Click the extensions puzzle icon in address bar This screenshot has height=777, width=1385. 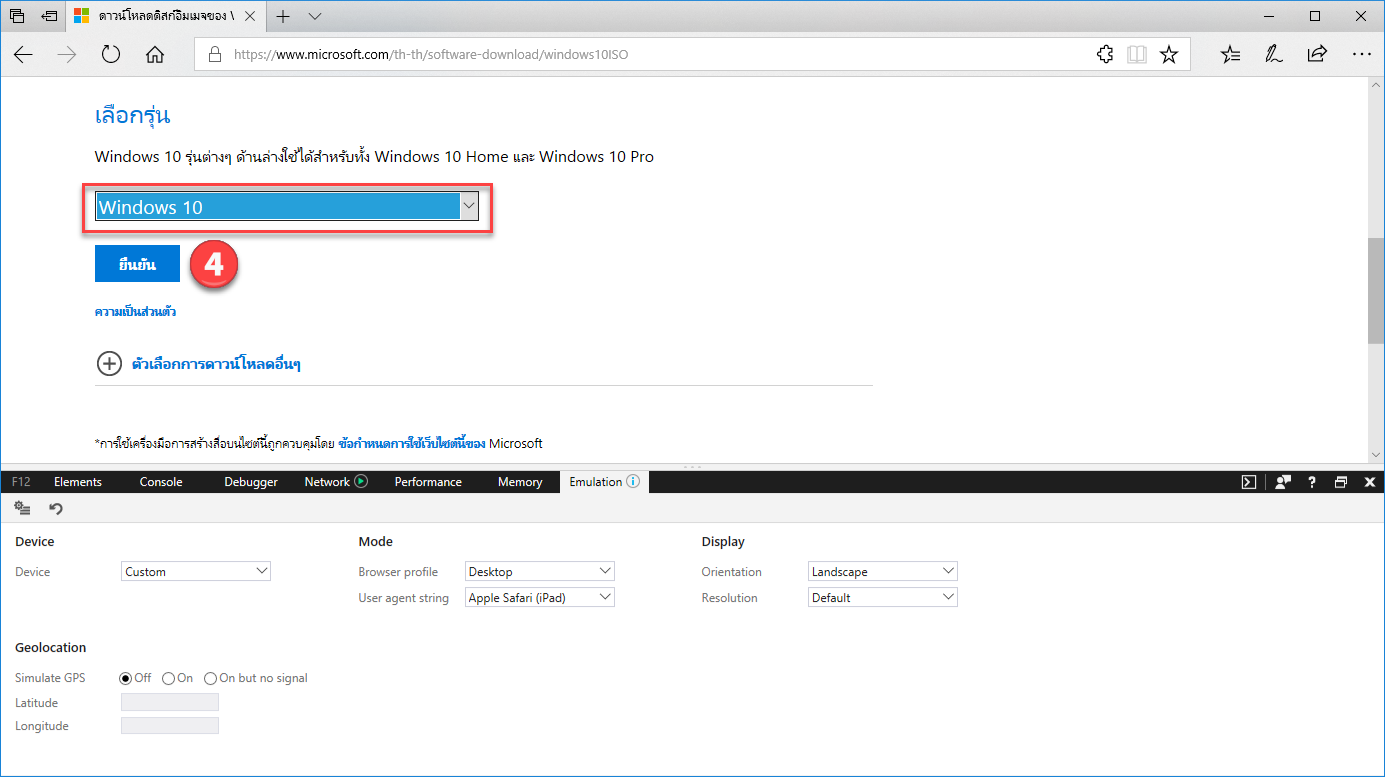pos(1105,55)
